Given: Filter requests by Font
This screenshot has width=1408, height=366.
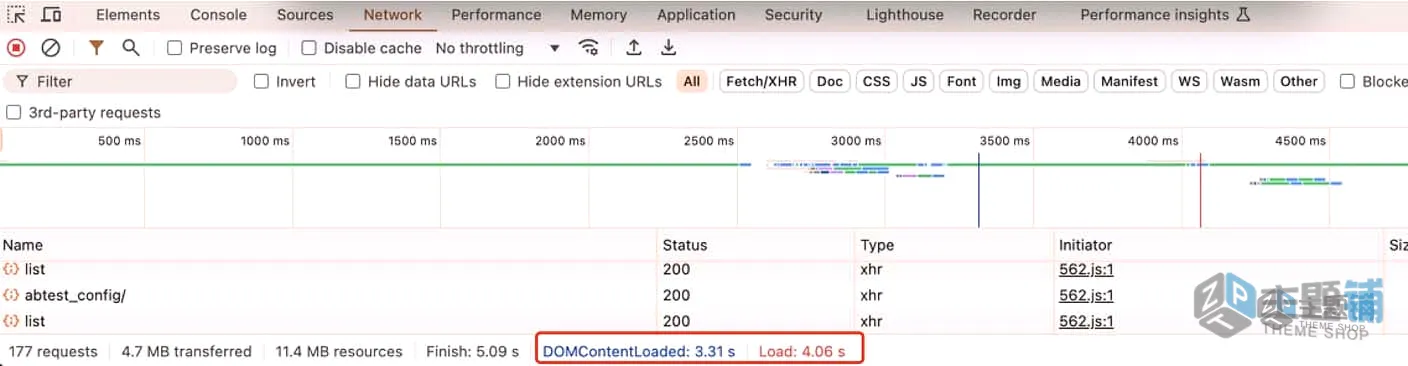Looking at the screenshot, I should 962,82.
